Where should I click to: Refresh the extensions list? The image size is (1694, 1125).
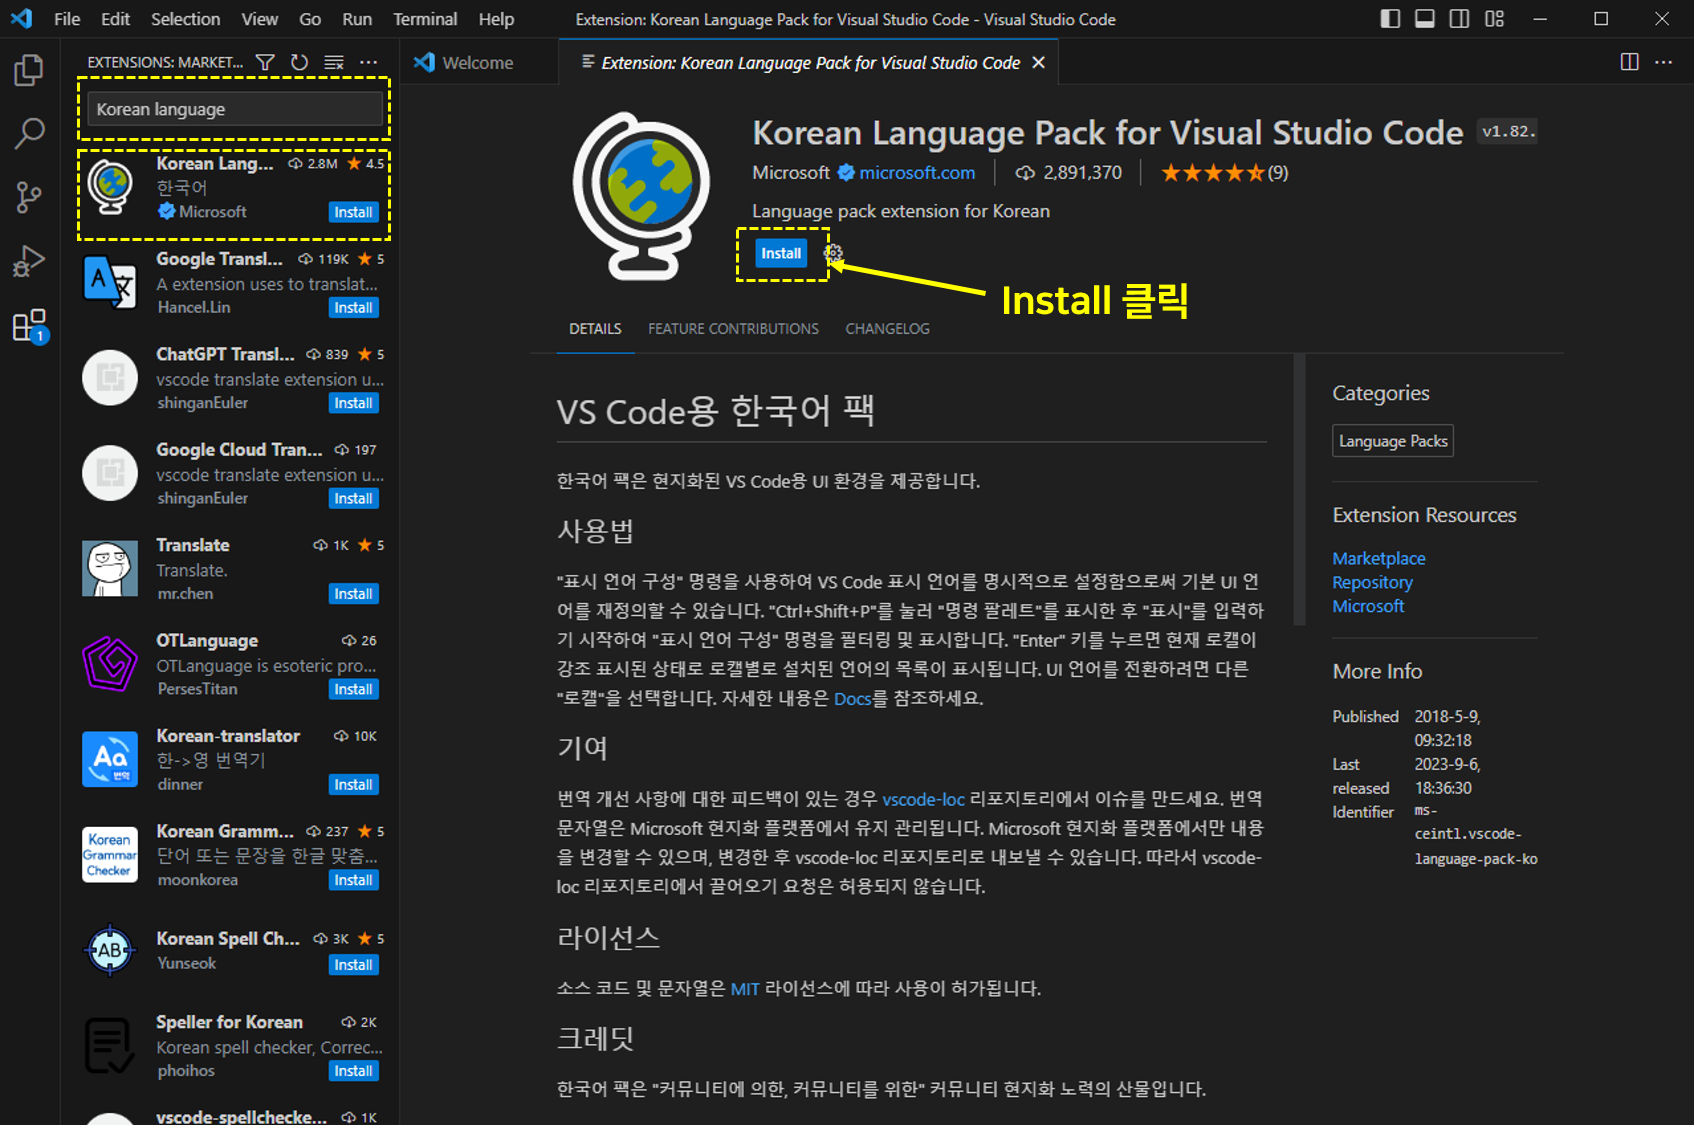point(299,62)
